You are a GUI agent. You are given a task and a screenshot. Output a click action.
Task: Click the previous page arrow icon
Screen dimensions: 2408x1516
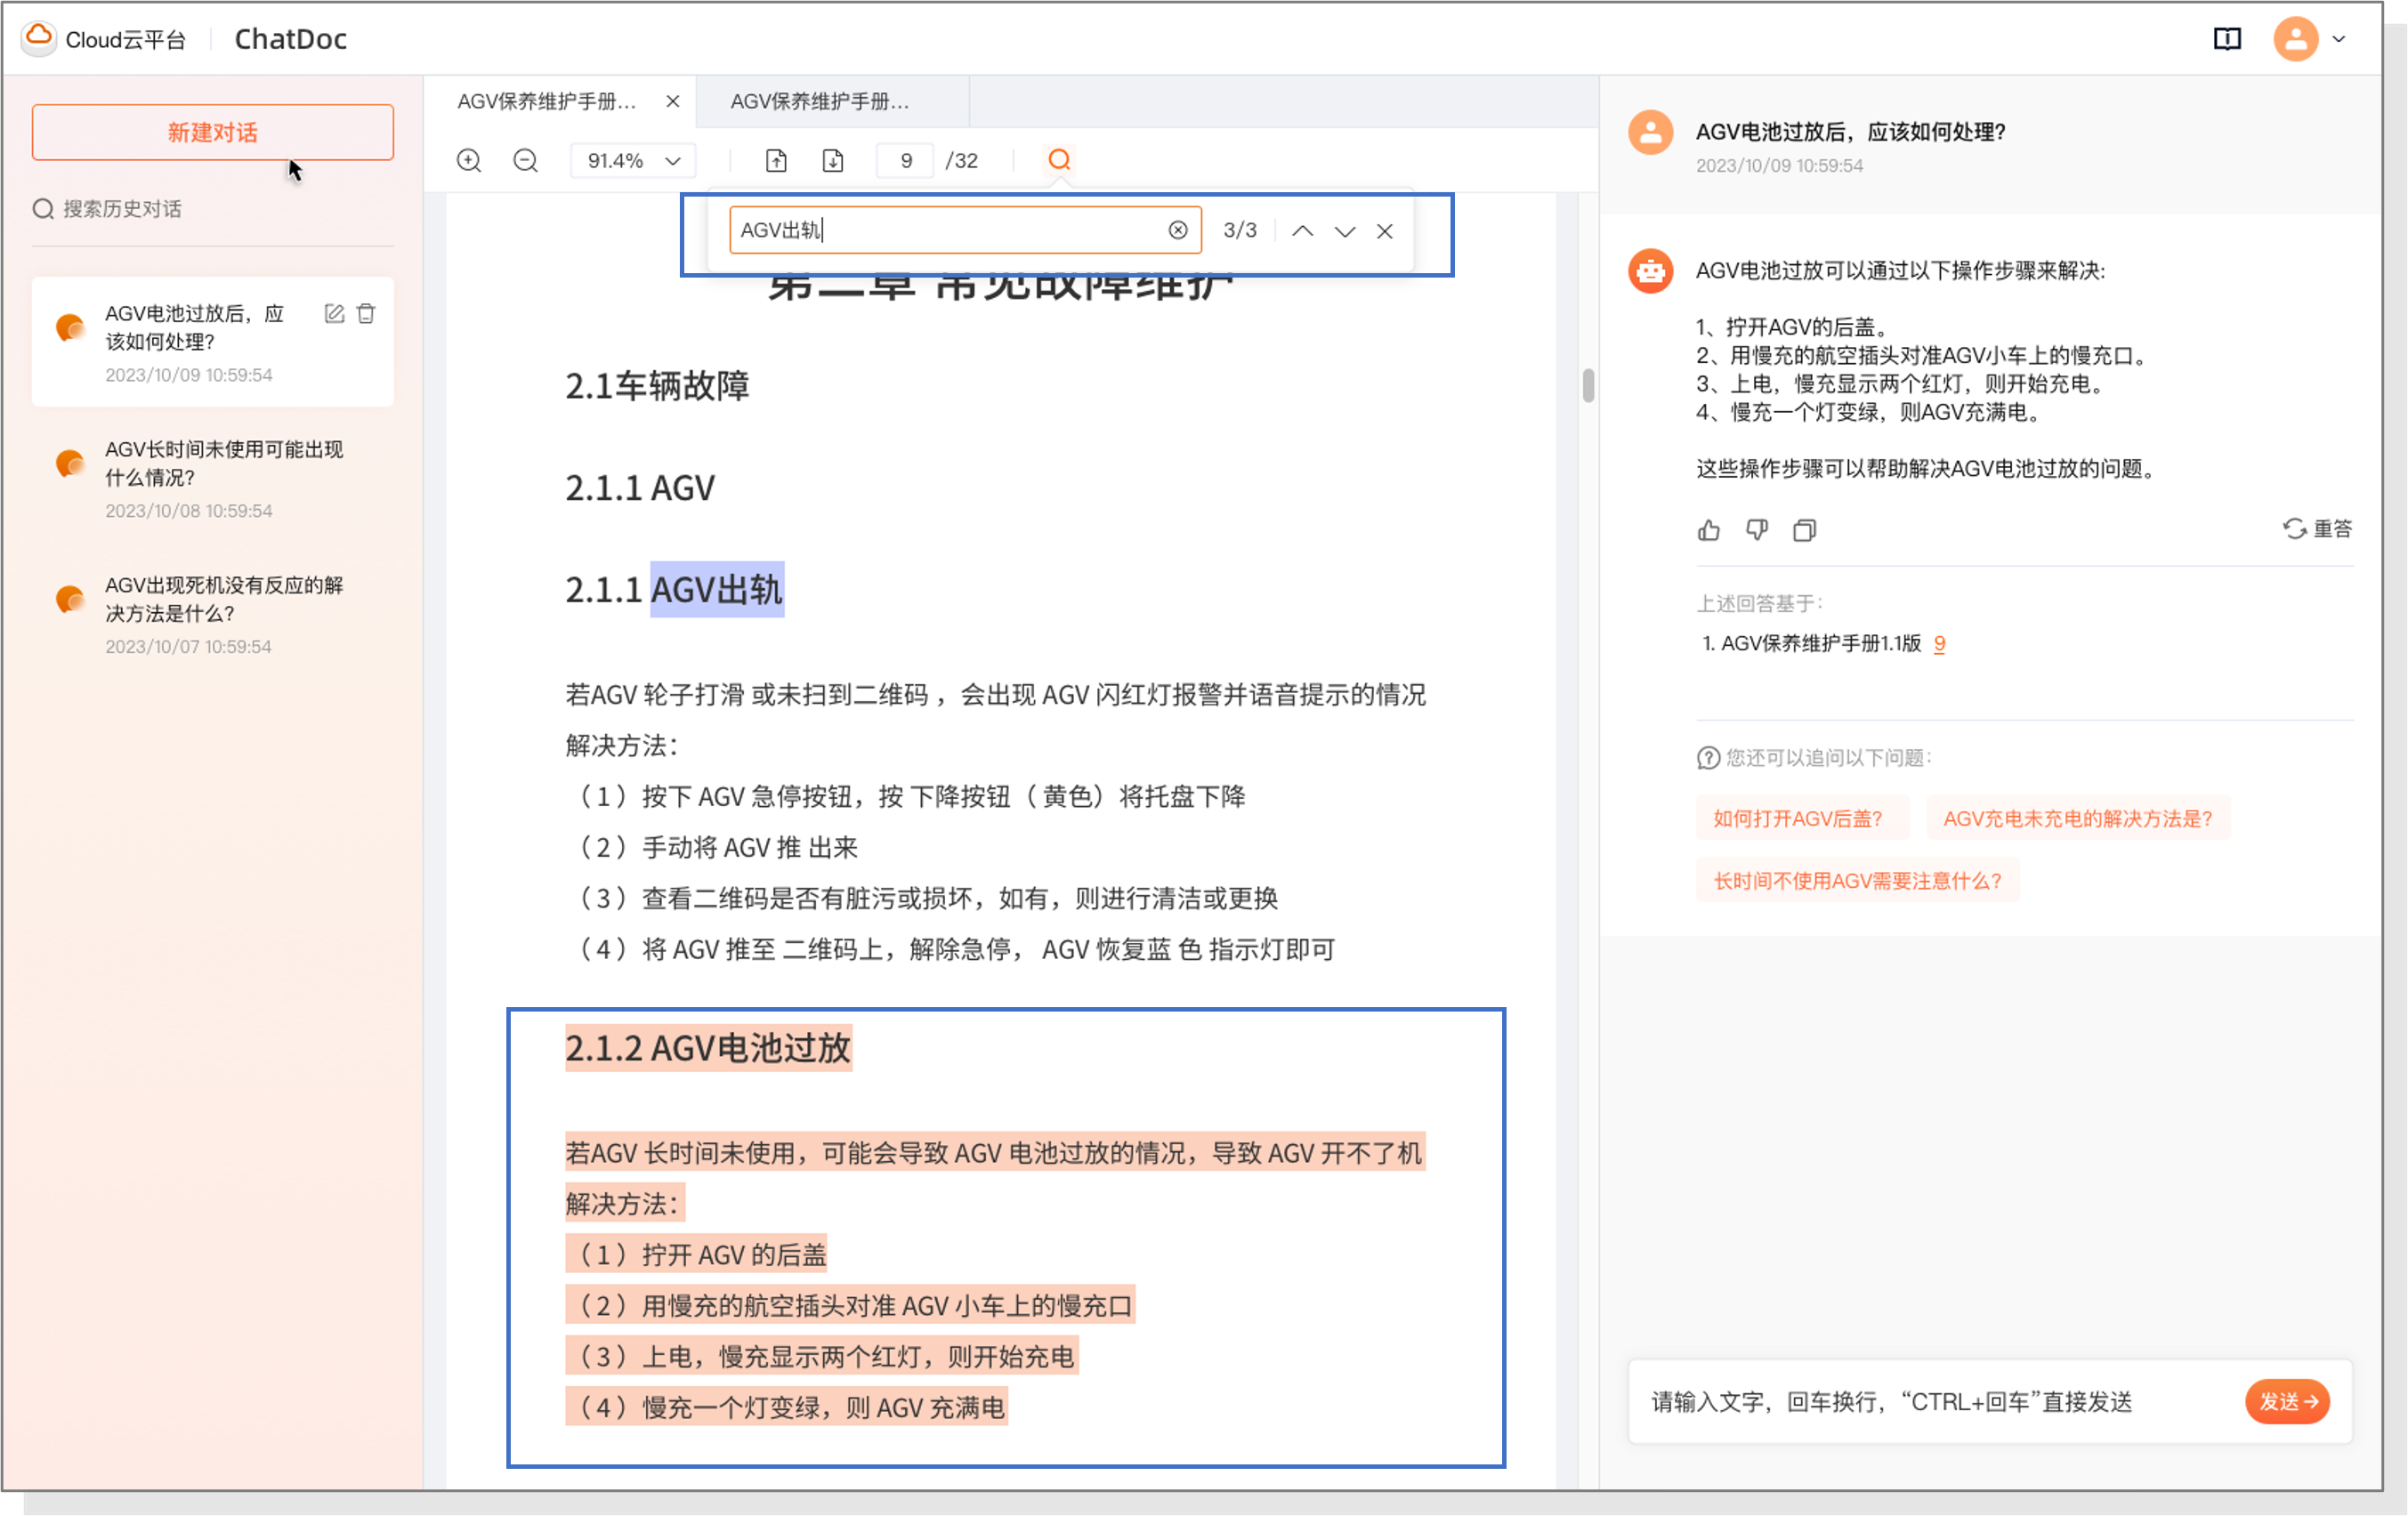point(776,160)
